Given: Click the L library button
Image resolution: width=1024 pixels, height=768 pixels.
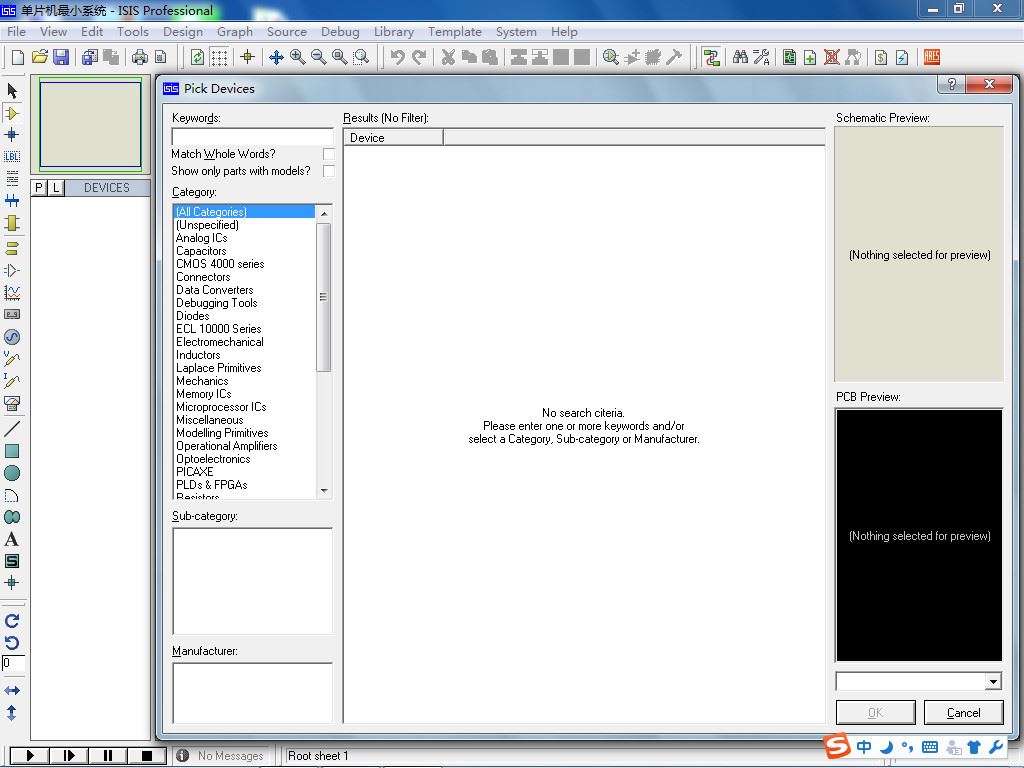Looking at the screenshot, I should [x=56, y=188].
